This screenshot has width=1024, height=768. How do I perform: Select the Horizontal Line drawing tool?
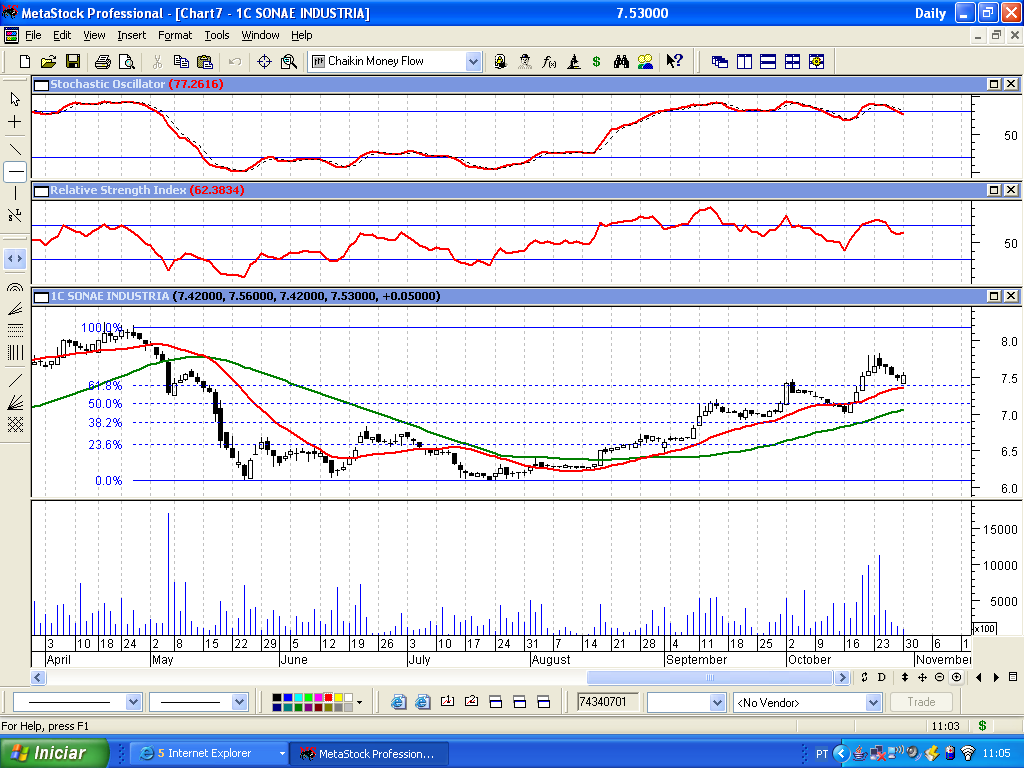[15, 172]
